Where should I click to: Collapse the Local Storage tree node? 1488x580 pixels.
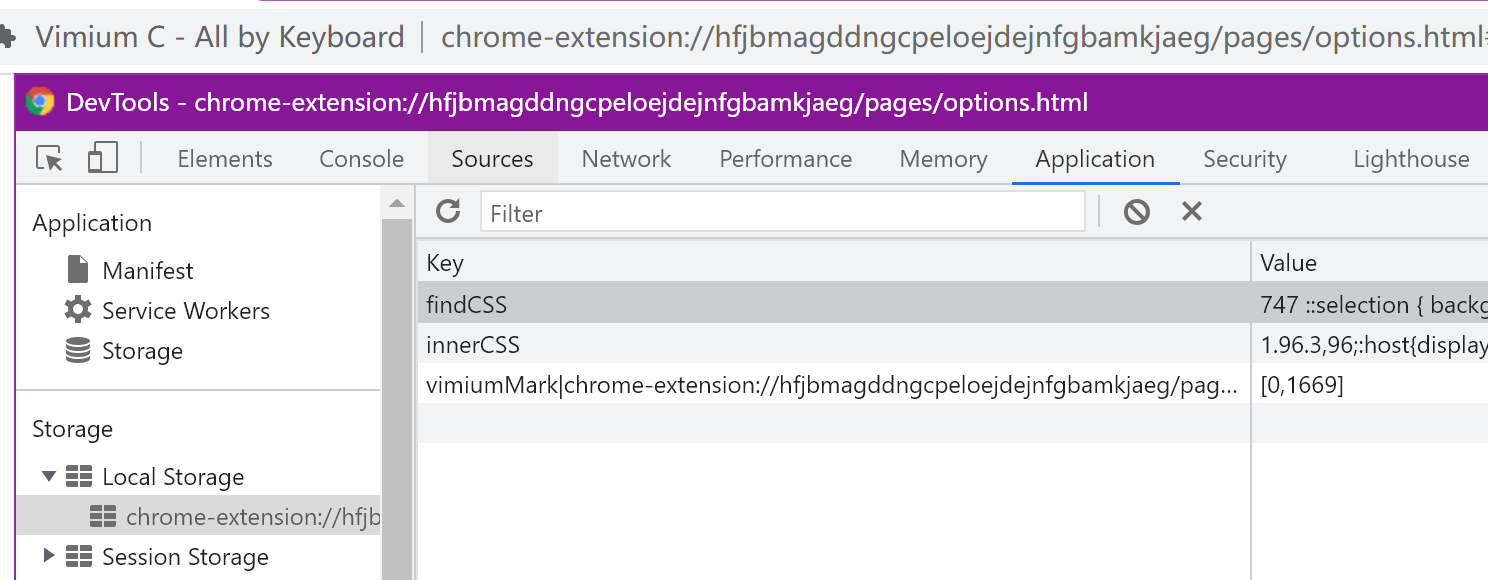[49, 476]
